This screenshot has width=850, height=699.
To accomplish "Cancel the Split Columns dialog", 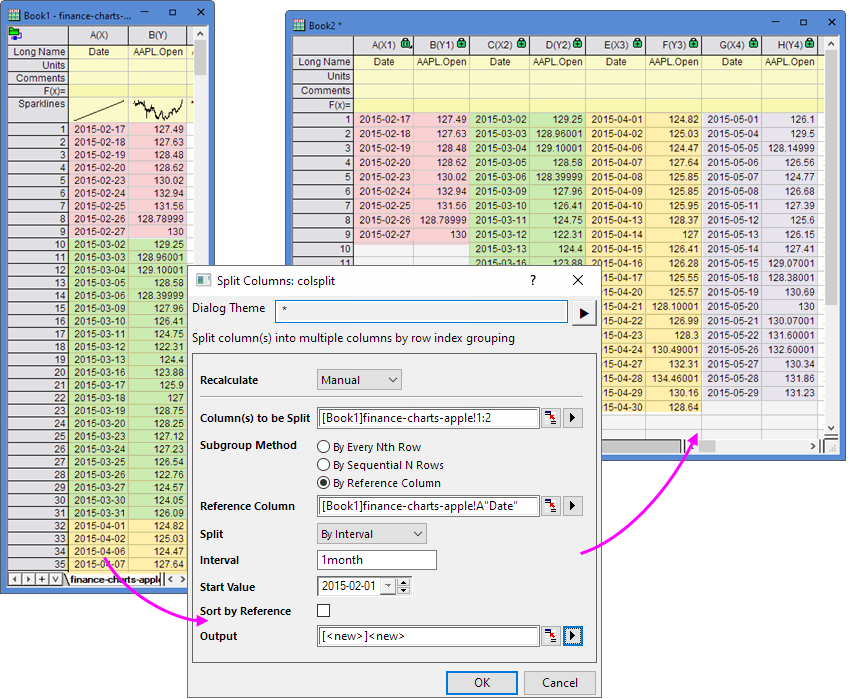I will 559,682.
